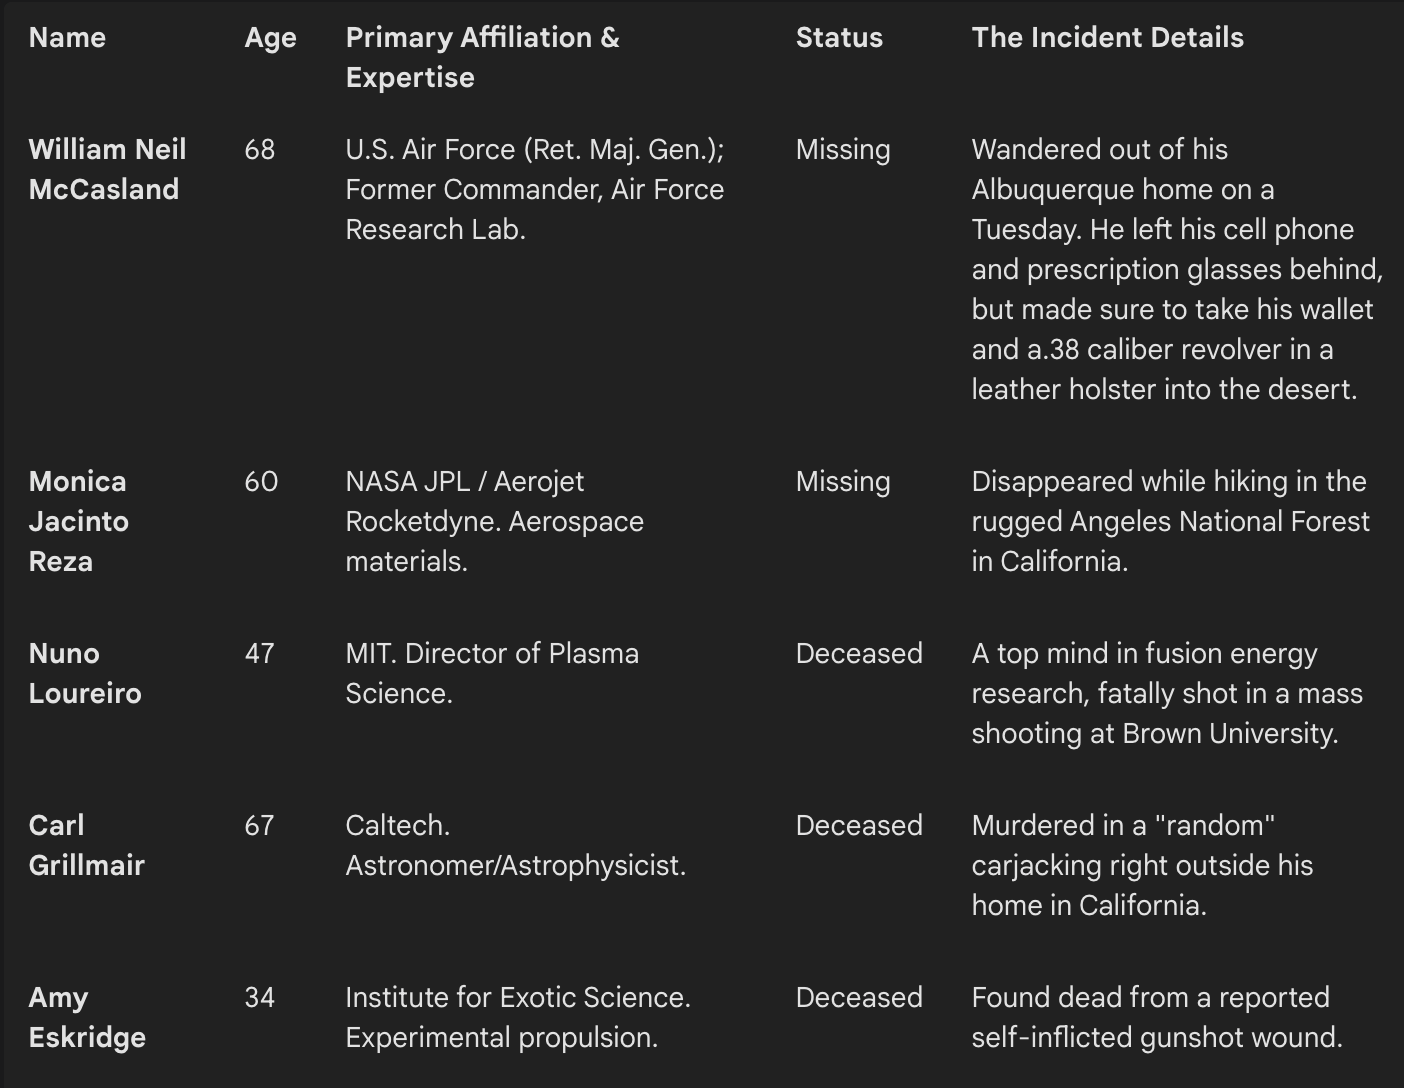1404x1088 pixels.
Task: Click the age value 47
Action: (259, 654)
